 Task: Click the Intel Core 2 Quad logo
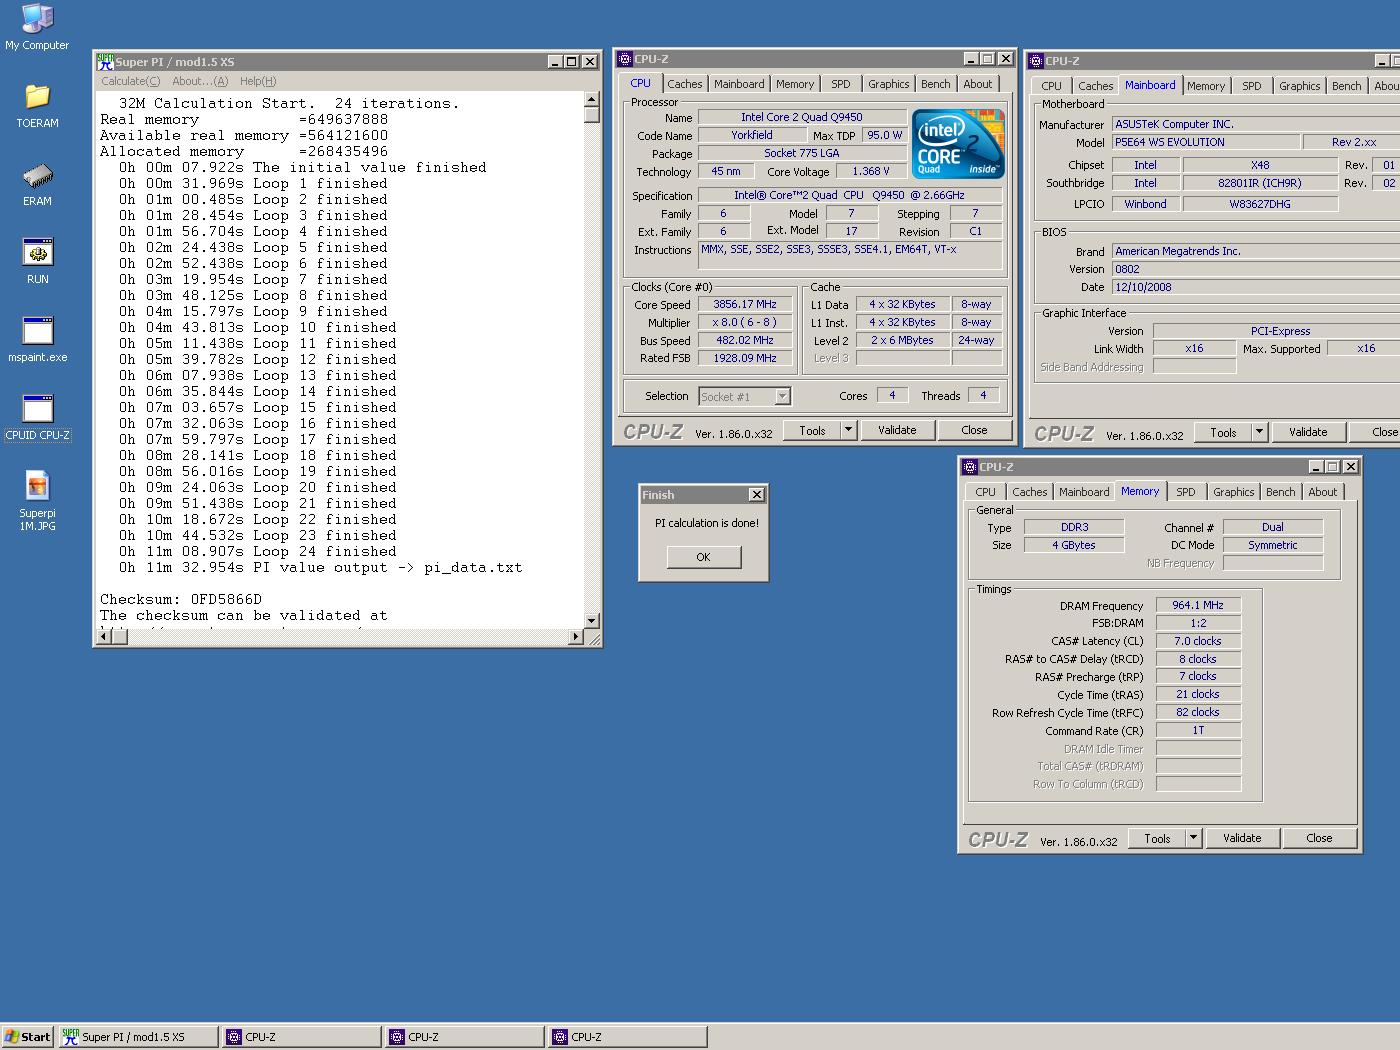(958, 144)
